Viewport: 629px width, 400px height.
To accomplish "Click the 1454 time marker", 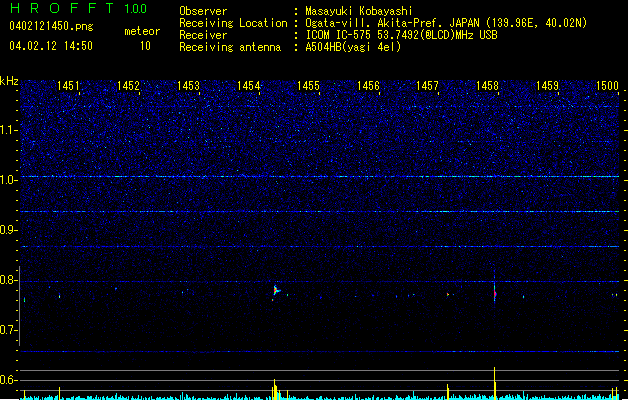I will (x=248, y=86).
